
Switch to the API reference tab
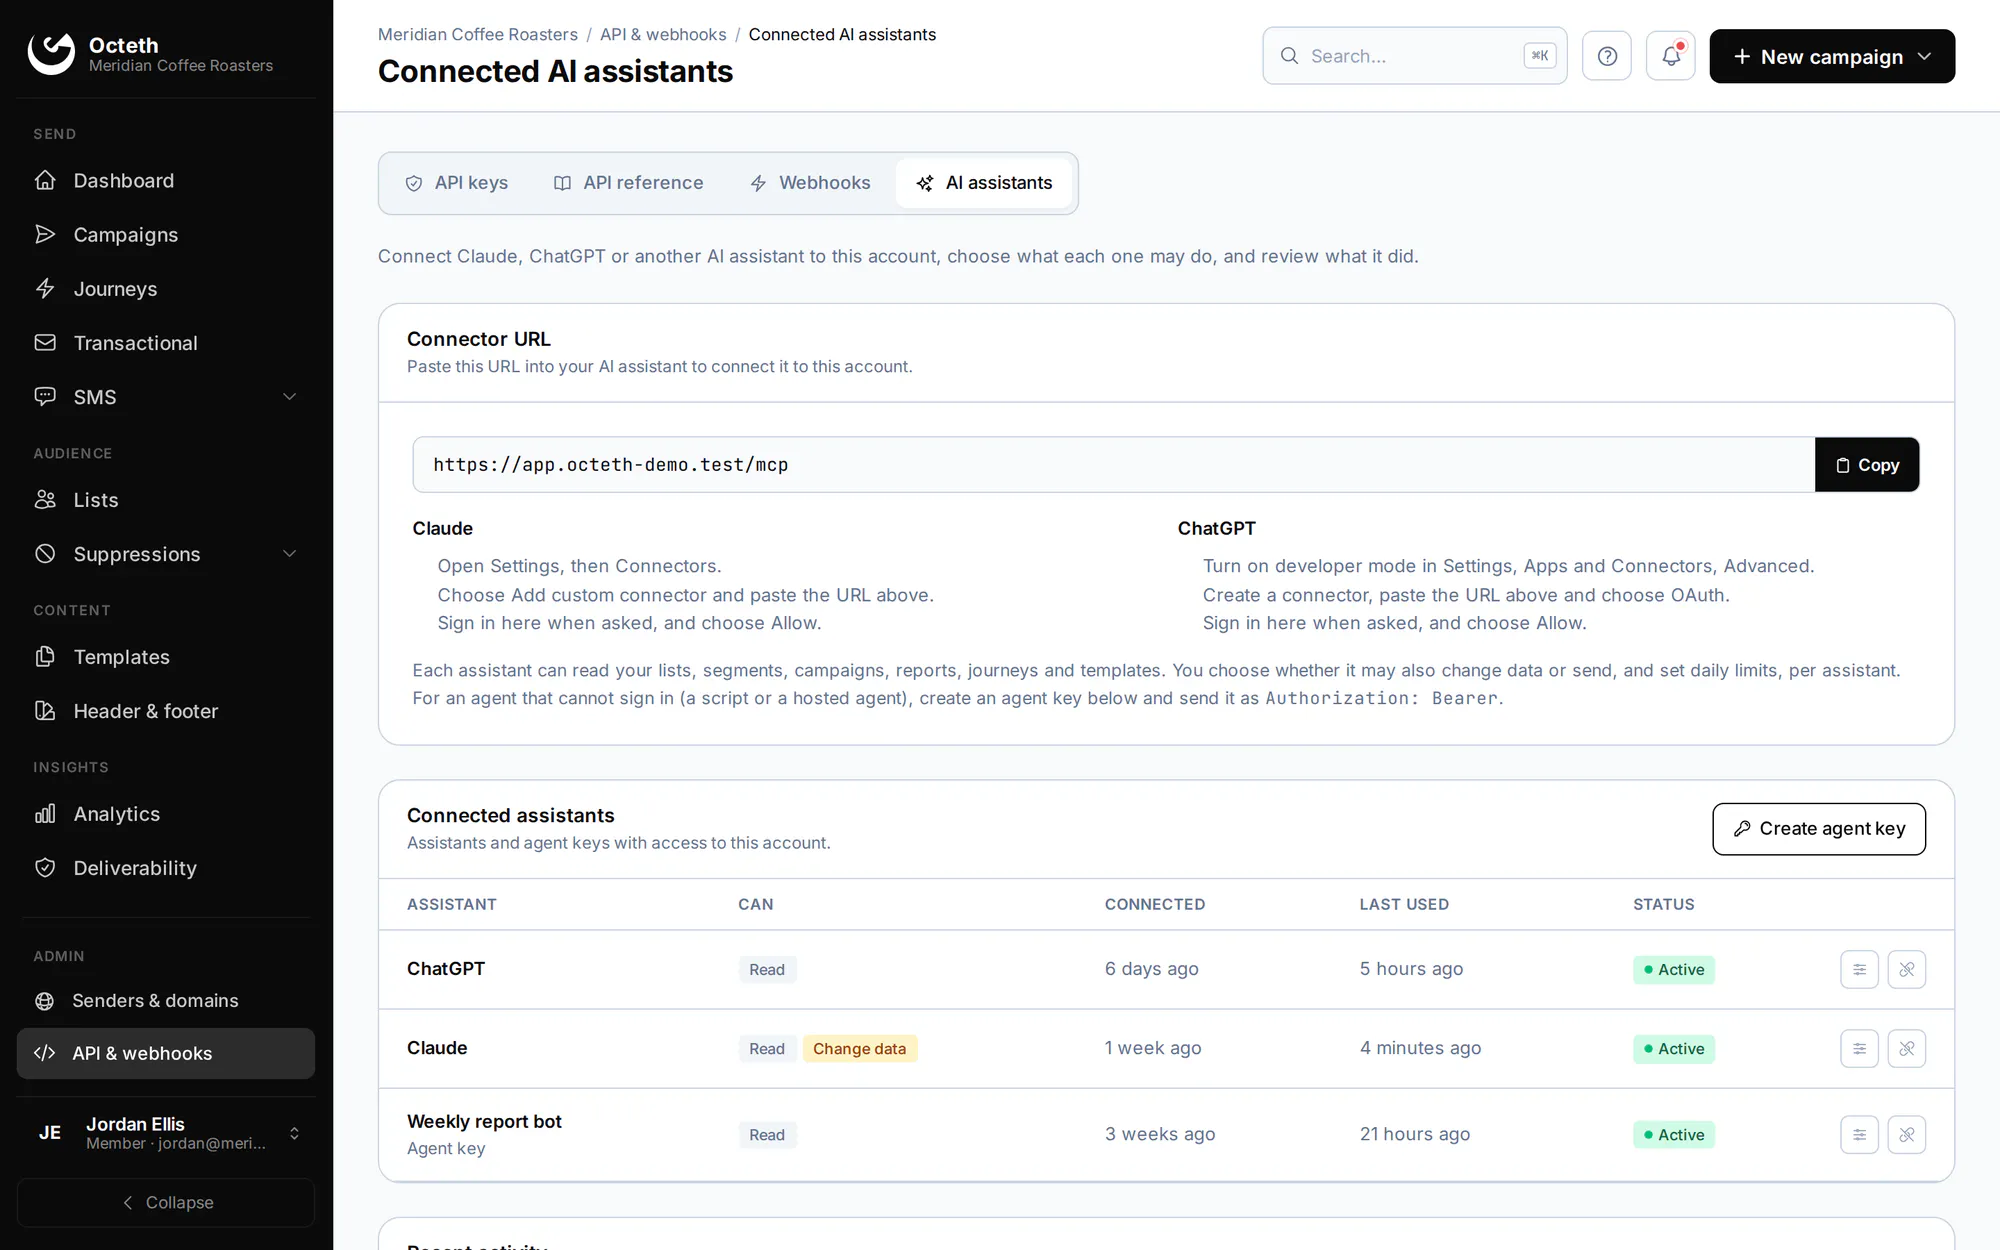pos(629,183)
